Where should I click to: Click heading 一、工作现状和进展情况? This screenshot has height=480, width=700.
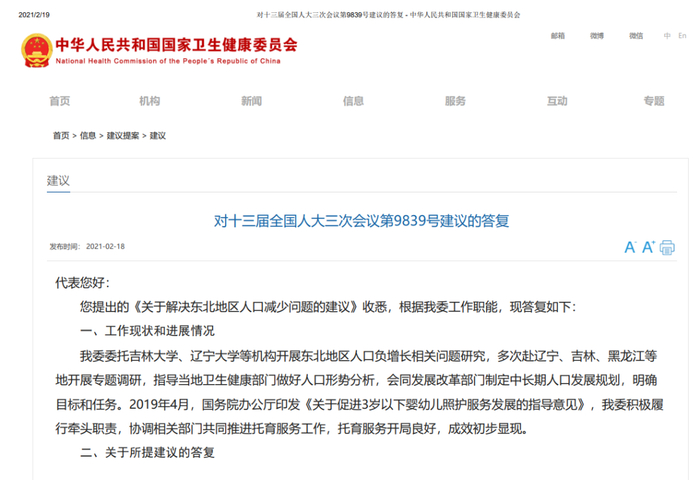[x=147, y=331]
